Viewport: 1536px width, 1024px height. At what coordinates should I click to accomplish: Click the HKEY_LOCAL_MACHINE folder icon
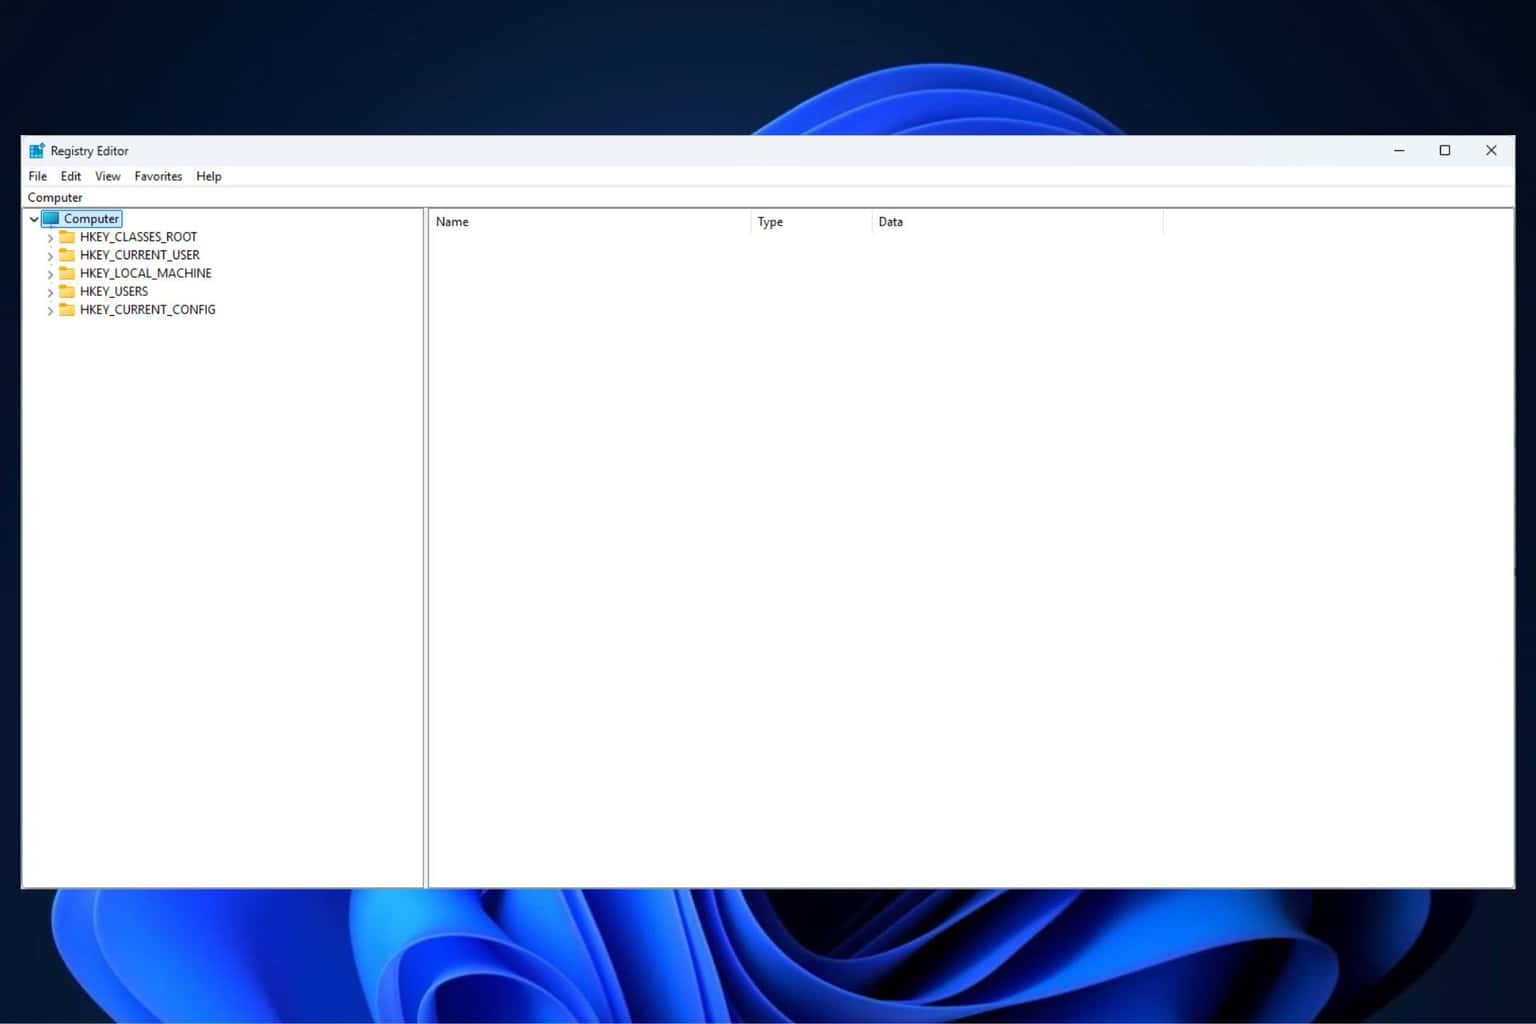67,273
